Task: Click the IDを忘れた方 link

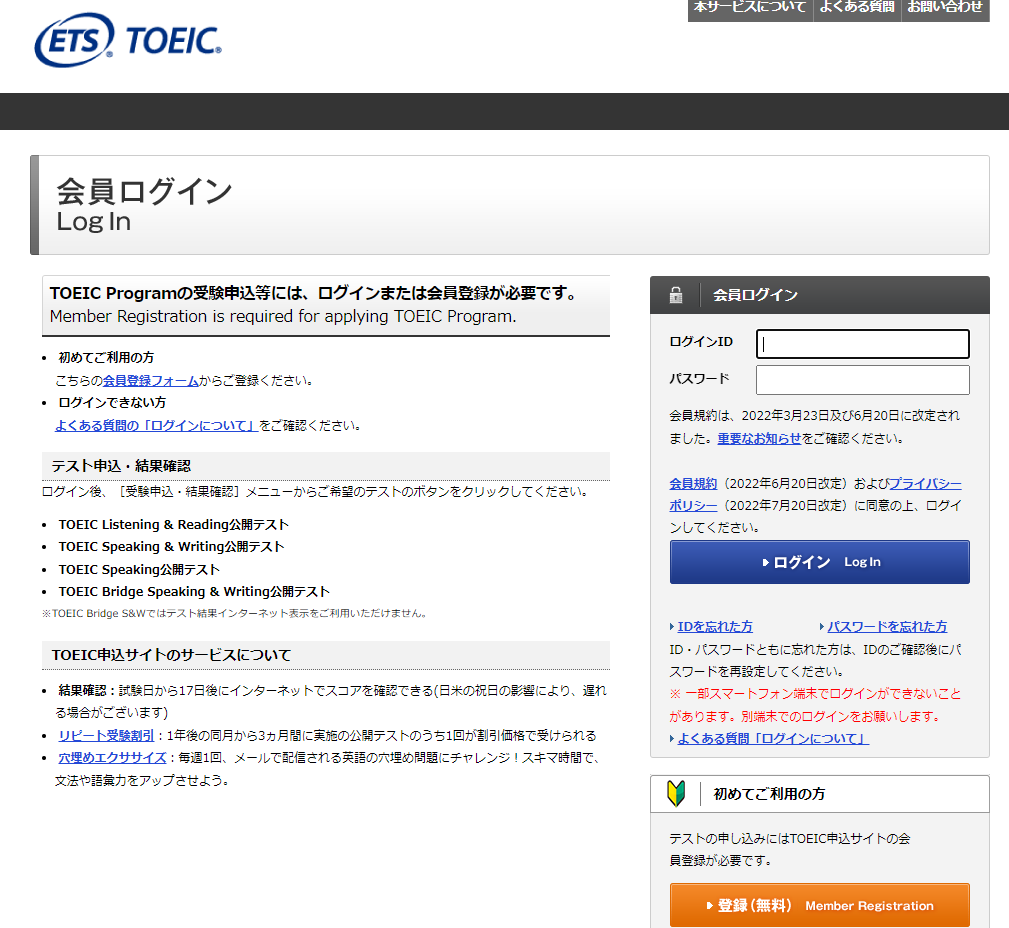Action: [715, 626]
